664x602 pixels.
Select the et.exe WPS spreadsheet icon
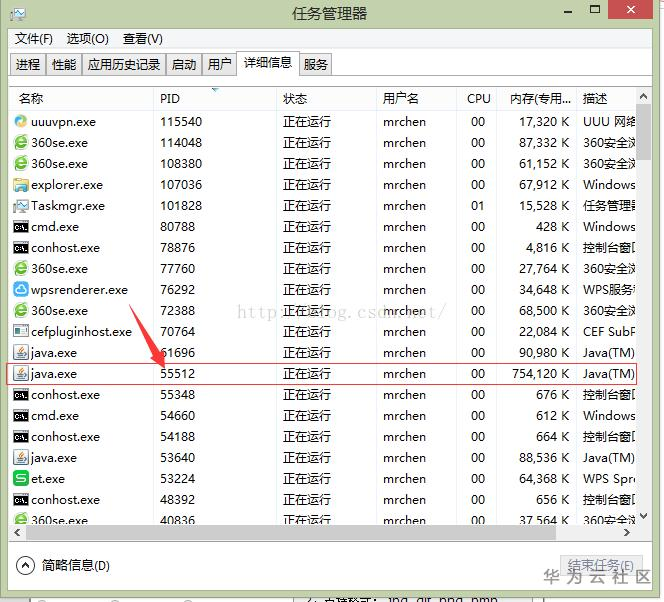(21, 478)
